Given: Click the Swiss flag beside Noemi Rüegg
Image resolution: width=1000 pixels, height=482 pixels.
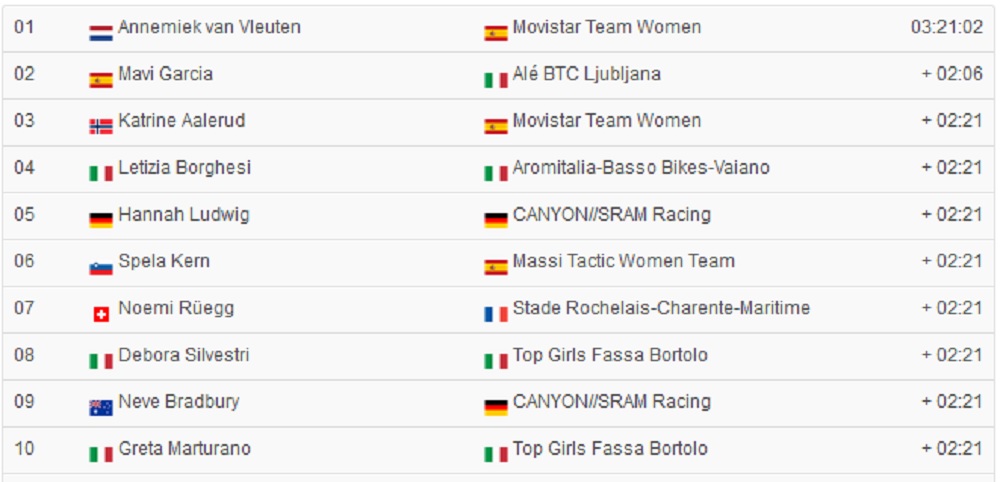Looking at the screenshot, I should pos(100,315).
